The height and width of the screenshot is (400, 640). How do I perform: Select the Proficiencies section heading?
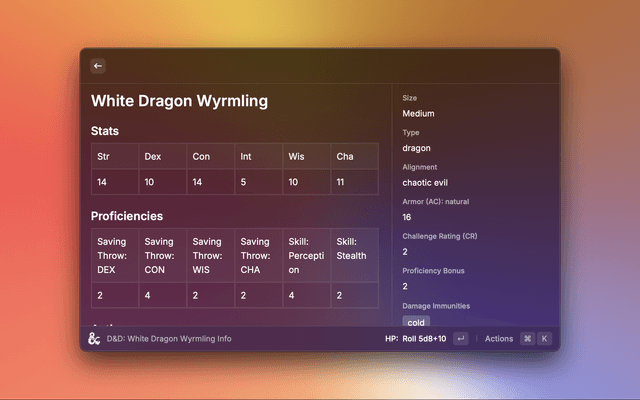(127, 216)
